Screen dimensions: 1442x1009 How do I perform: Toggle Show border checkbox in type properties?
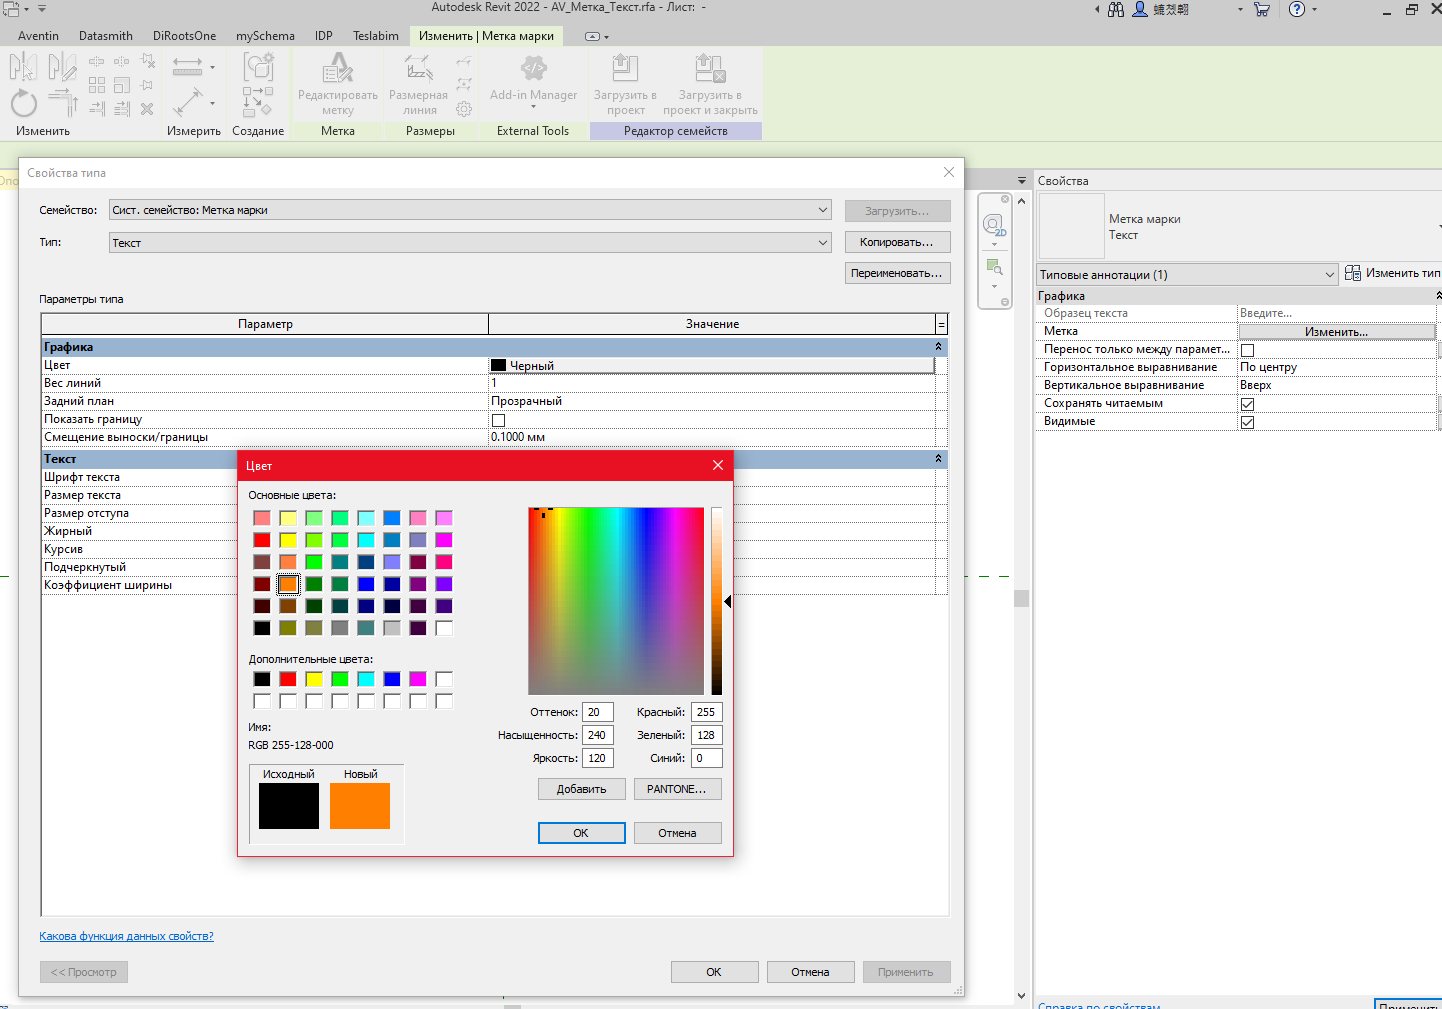tap(498, 420)
